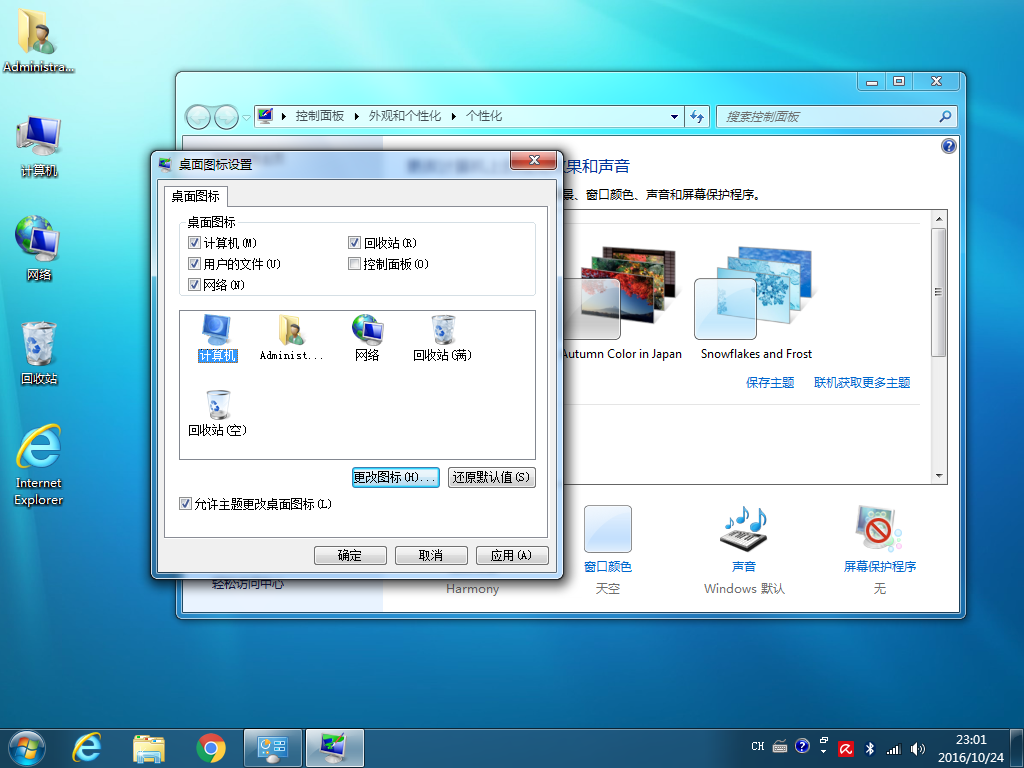
Task: Click the 确定 button
Action: click(350, 555)
